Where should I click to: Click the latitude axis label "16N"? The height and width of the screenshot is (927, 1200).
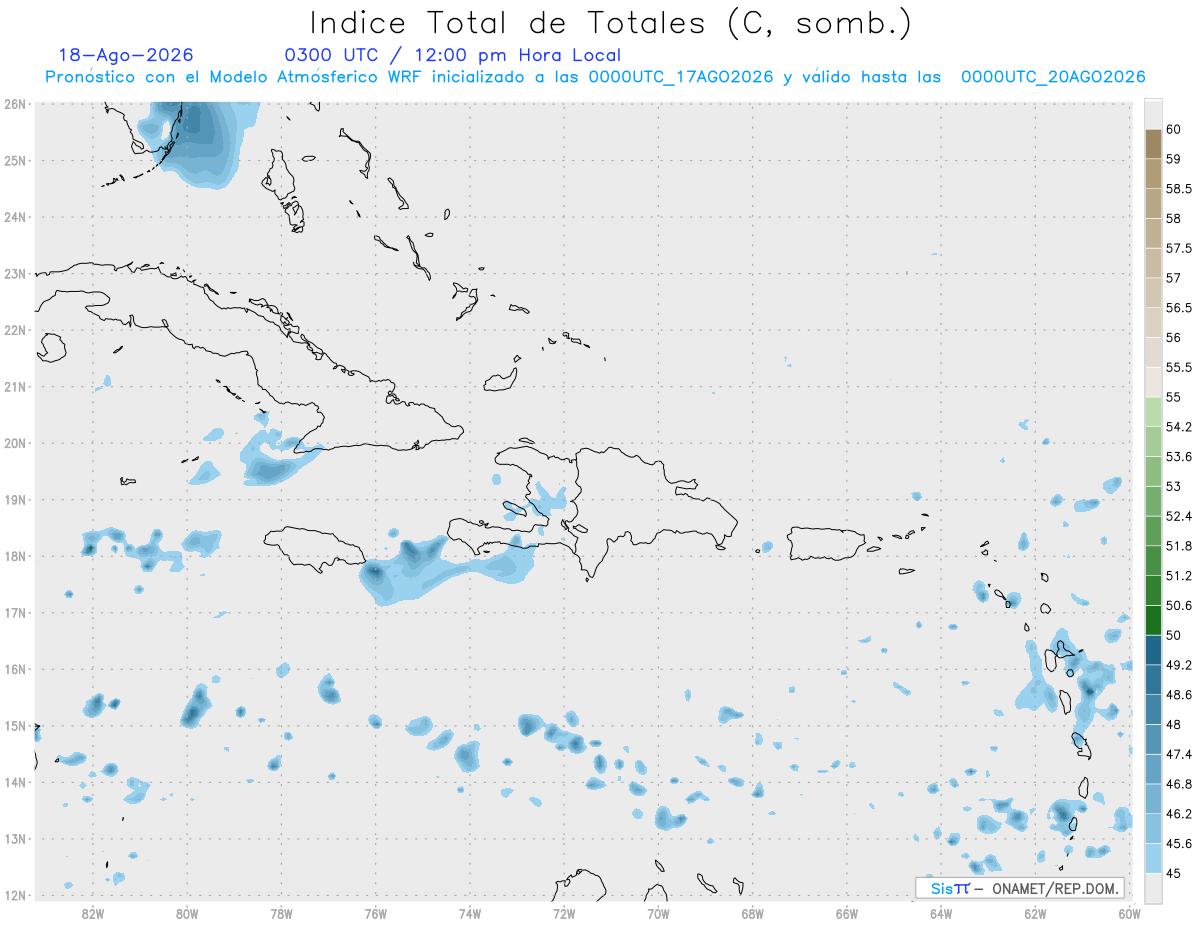click(x=15, y=669)
